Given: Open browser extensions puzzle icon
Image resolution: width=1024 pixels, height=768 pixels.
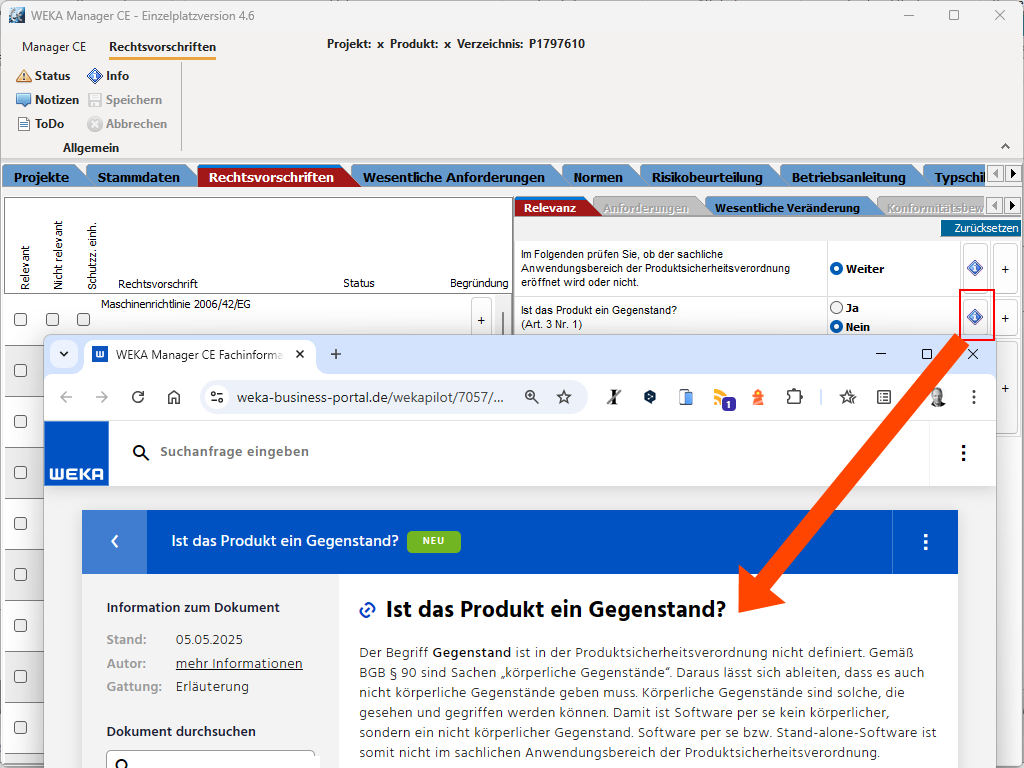Looking at the screenshot, I should click(x=794, y=397).
